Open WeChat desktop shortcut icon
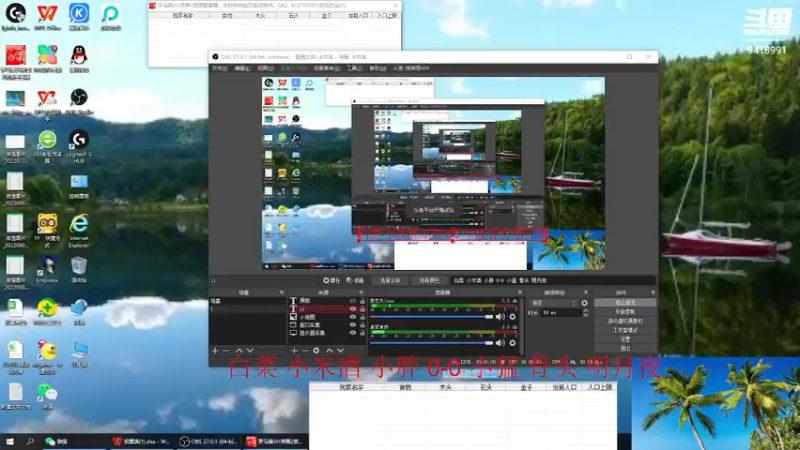800x450 pixels. click(x=47, y=396)
